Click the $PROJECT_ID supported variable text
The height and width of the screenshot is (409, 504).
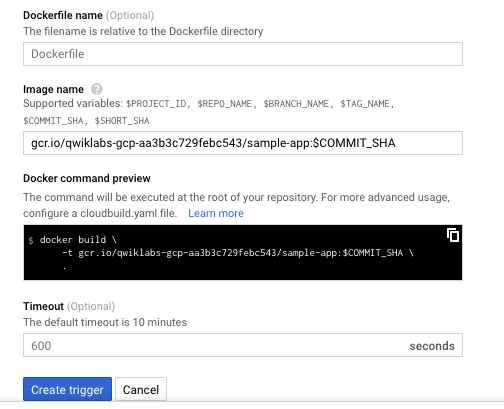point(156,104)
